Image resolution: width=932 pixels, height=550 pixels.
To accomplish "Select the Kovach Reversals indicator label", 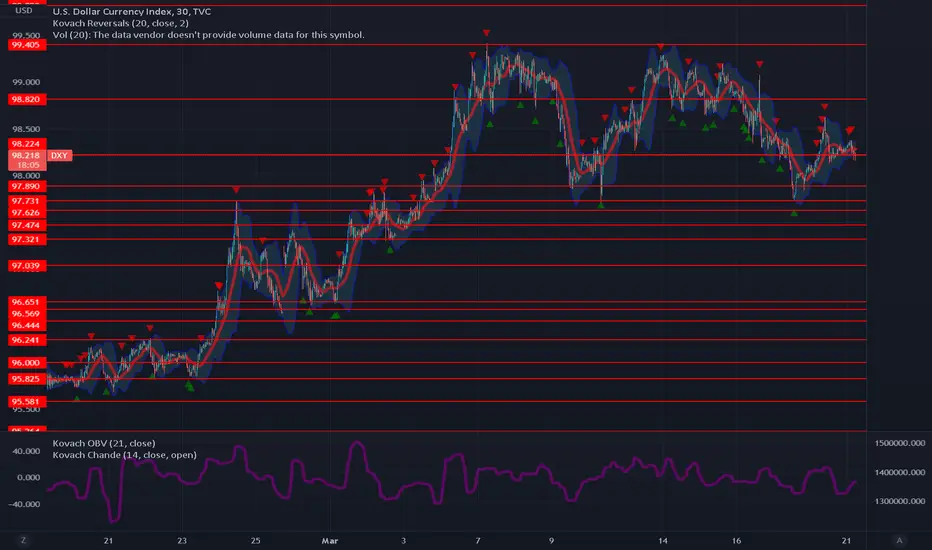I will coord(121,23).
